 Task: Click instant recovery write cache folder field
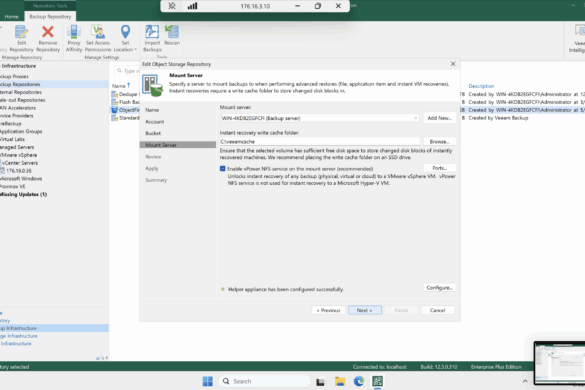point(320,142)
